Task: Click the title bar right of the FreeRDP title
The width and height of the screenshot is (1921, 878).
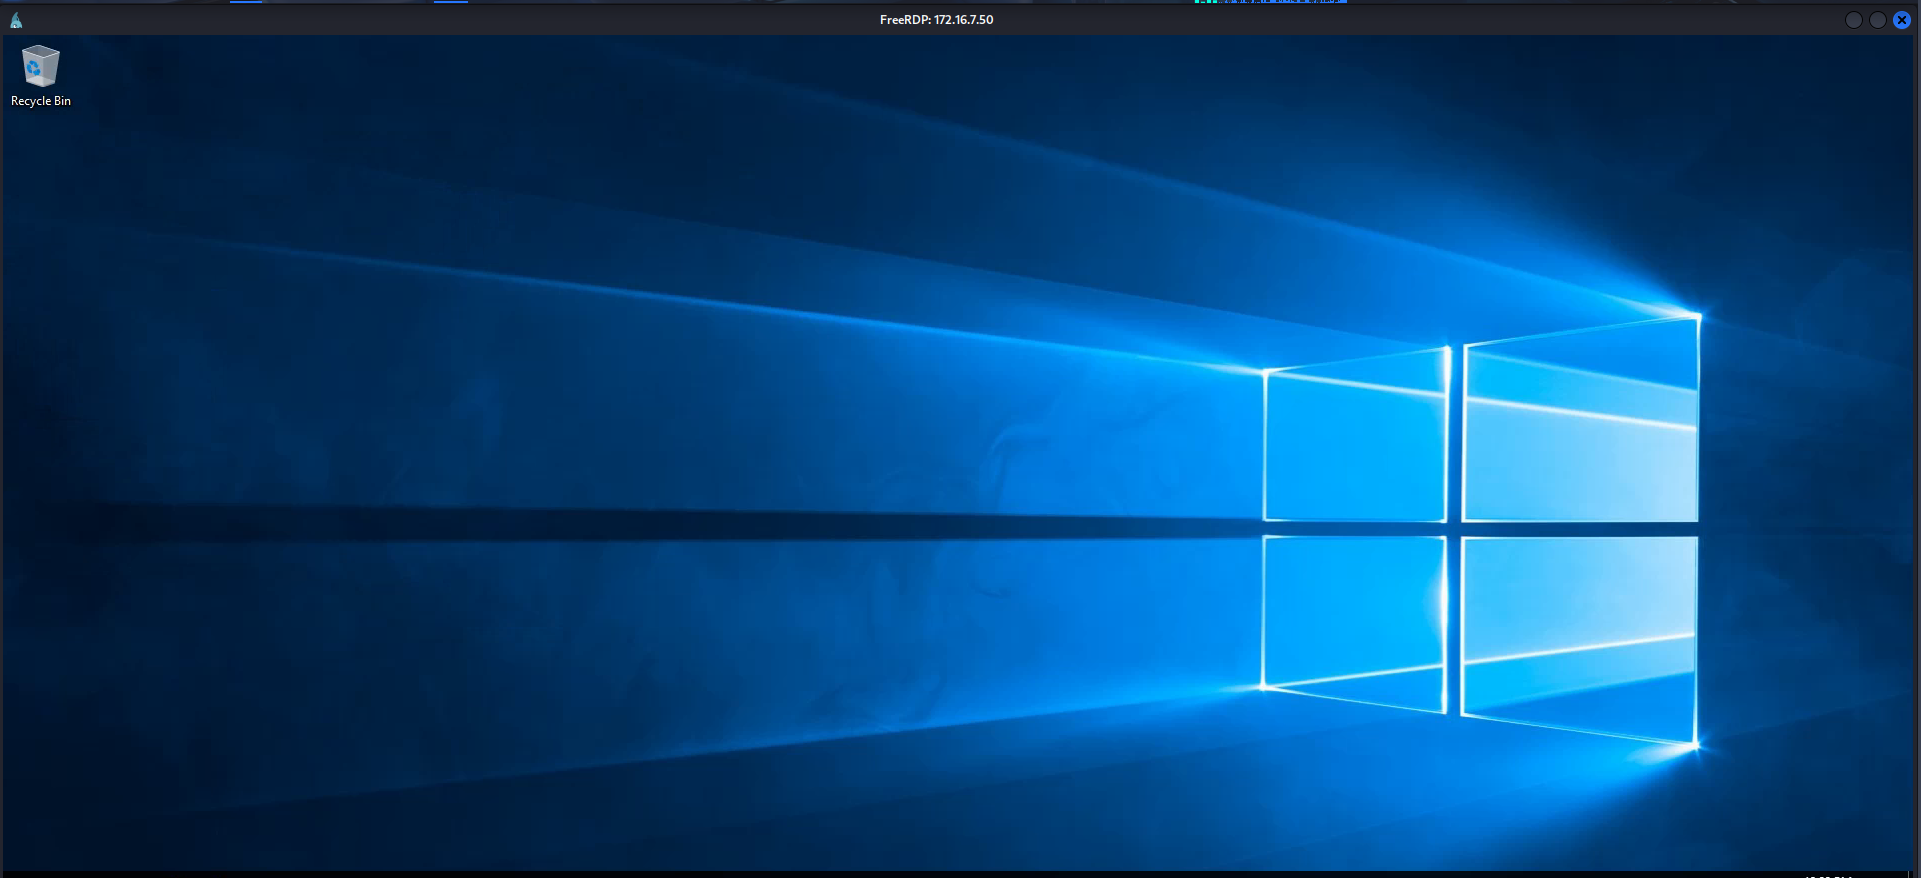Action: pos(1400,20)
